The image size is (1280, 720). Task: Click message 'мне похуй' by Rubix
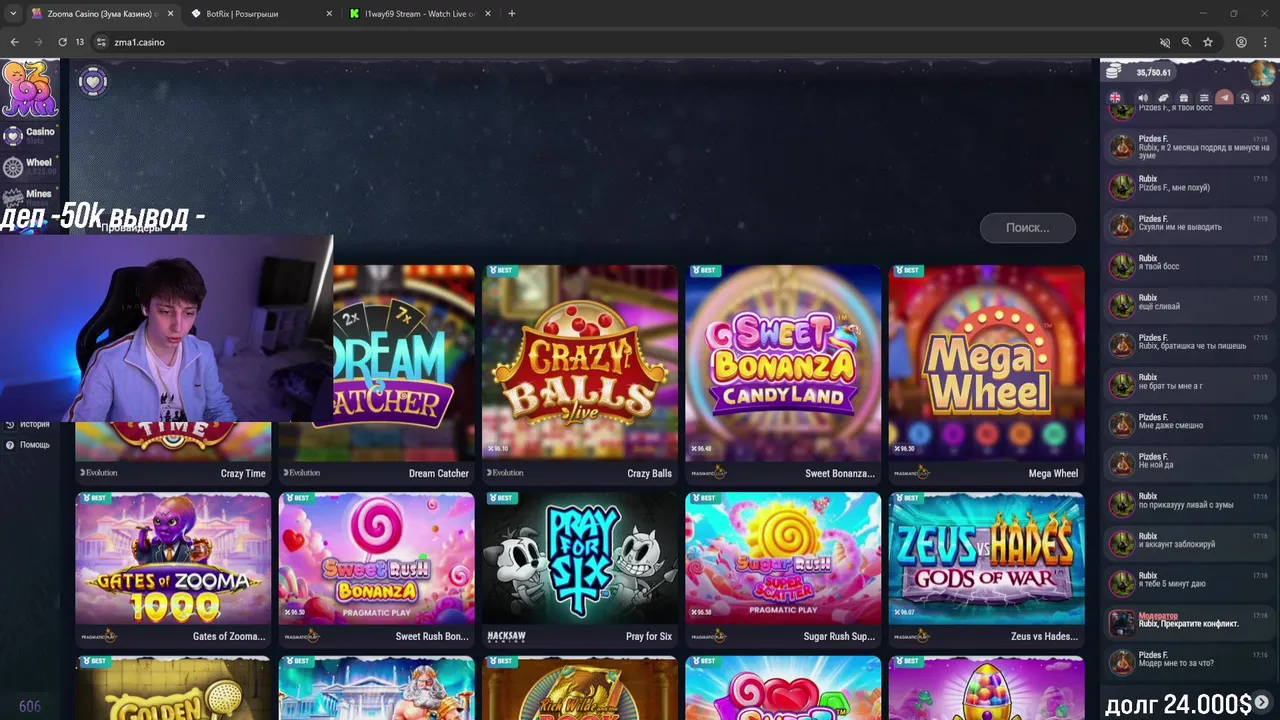(1189, 187)
